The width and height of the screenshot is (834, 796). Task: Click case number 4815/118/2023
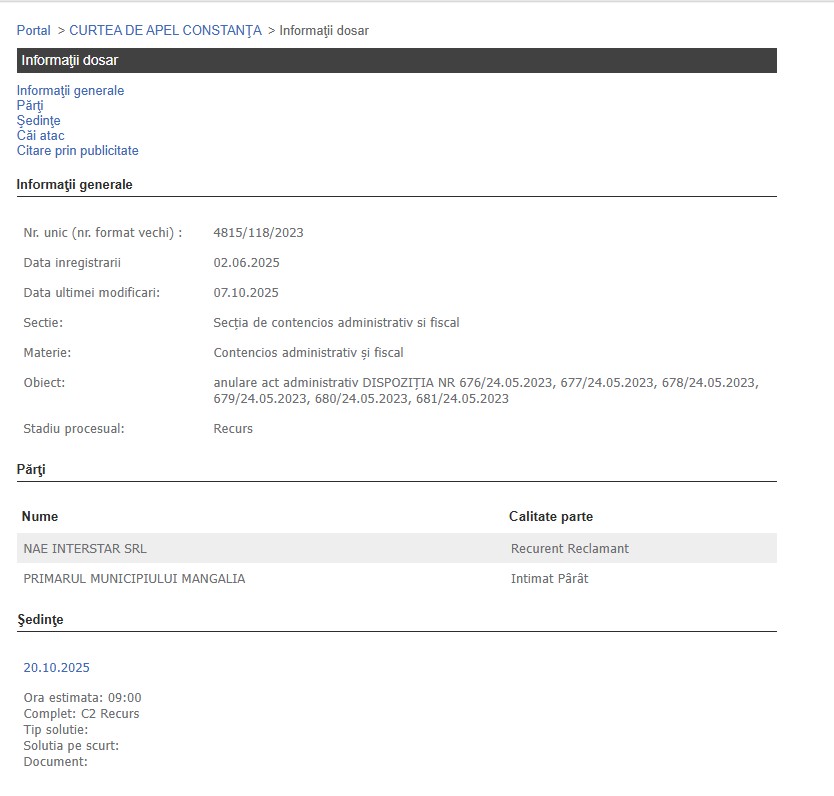point(258,233)
